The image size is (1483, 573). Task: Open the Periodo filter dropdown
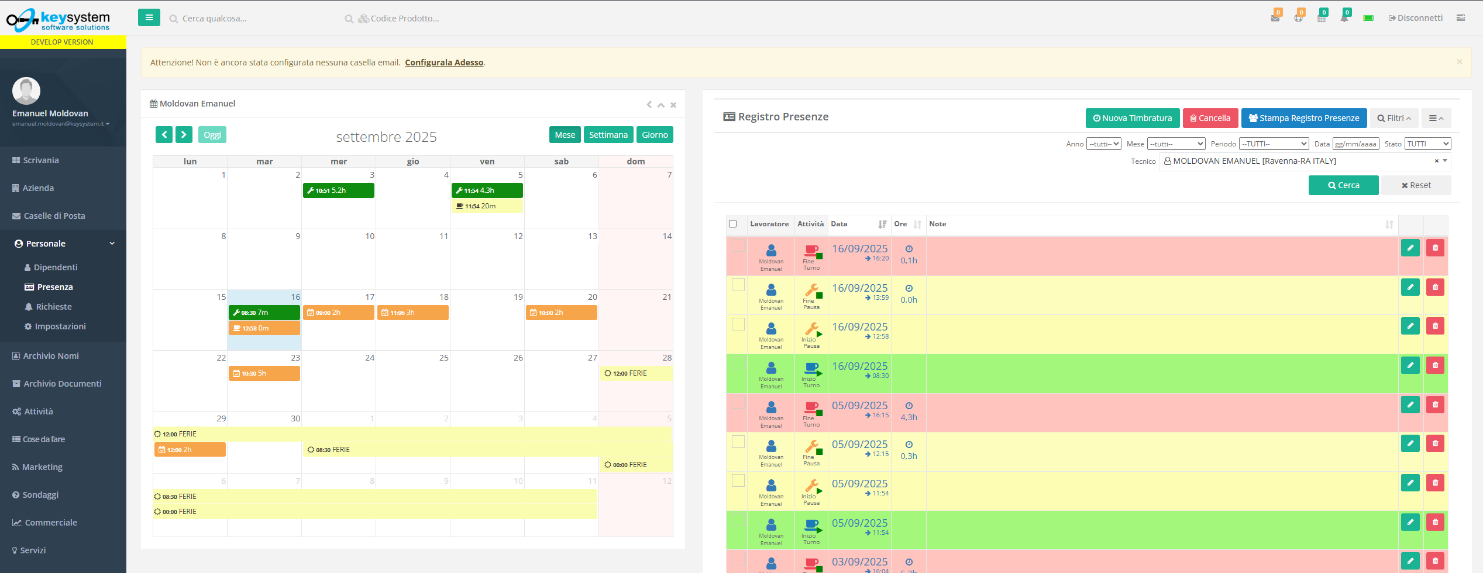point(1273,144)
